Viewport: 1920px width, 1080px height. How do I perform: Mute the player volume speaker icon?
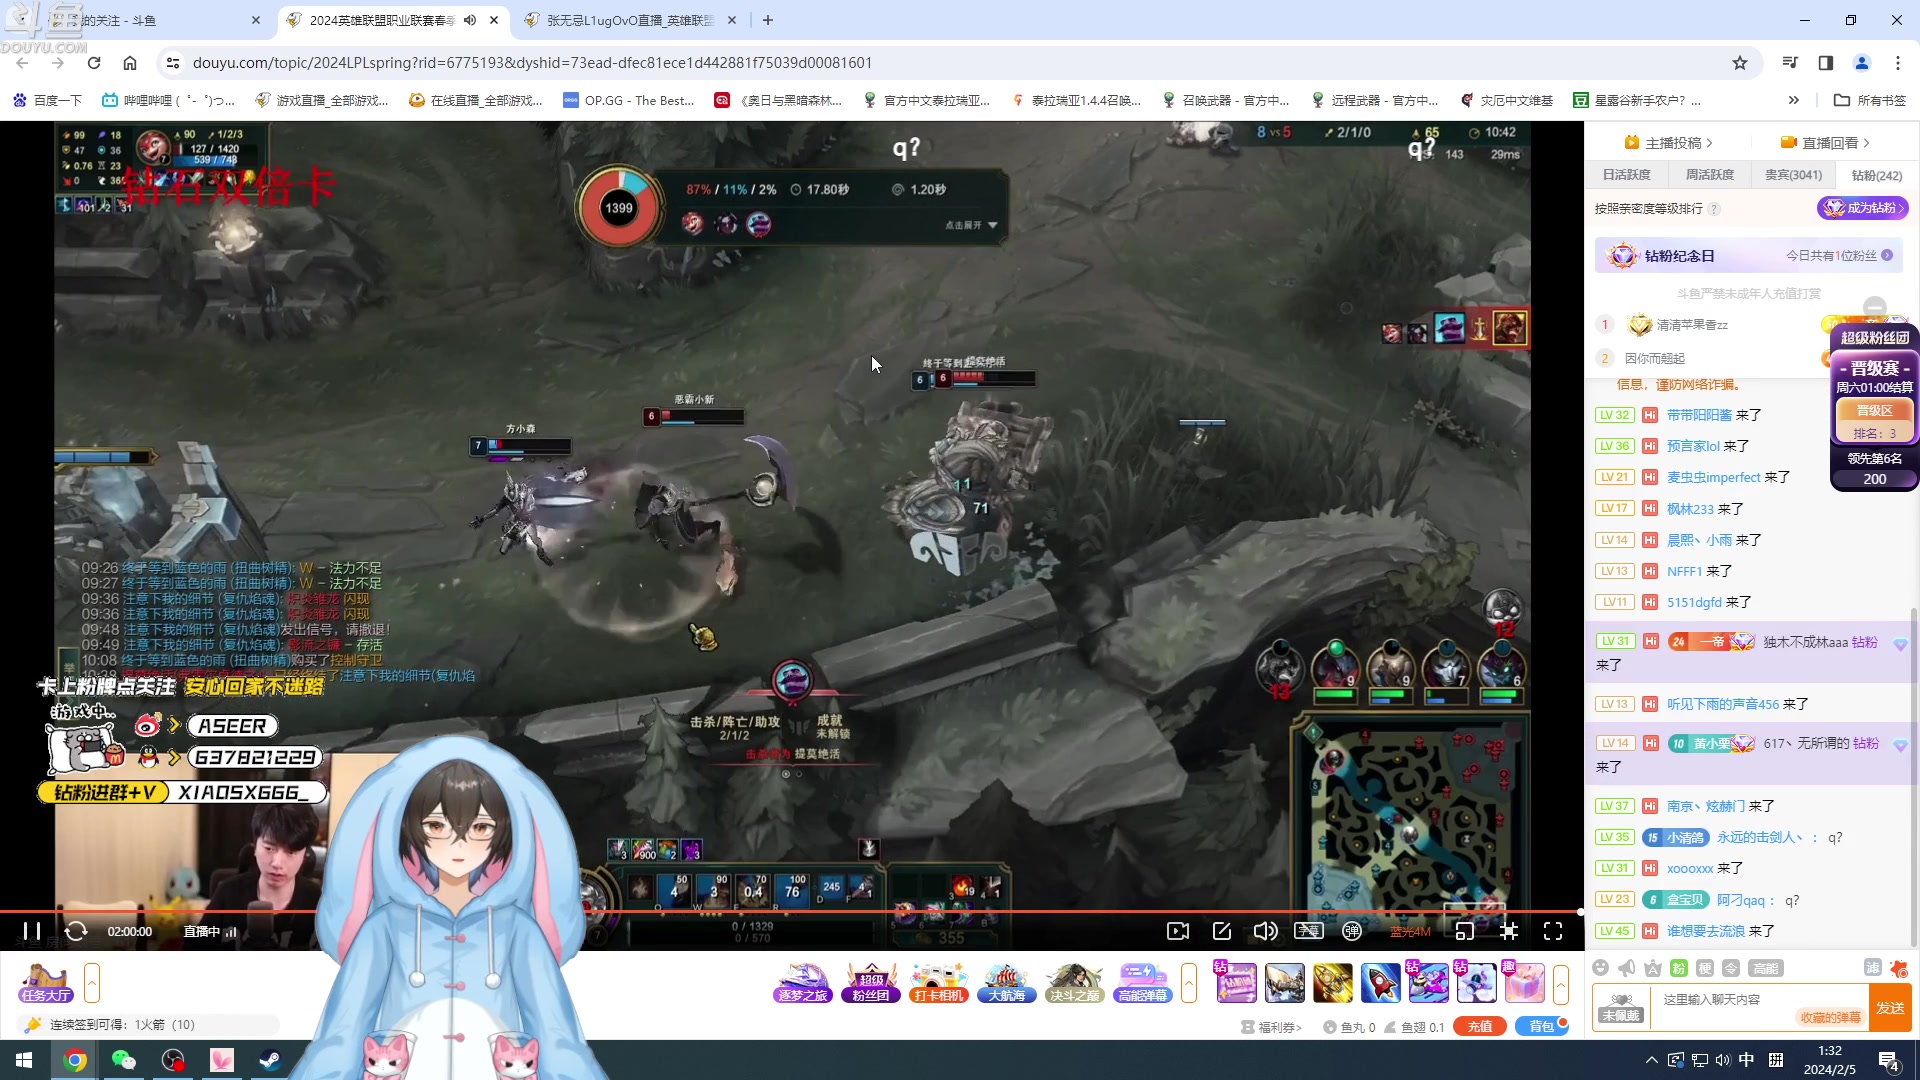point(1265,931)
